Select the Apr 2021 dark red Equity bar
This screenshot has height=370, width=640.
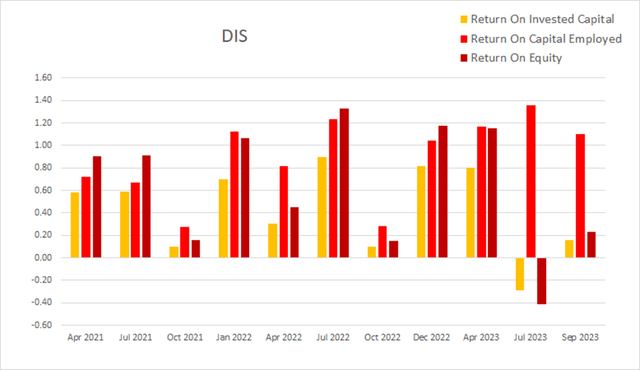pyautogui.click(x=97, y=207)
